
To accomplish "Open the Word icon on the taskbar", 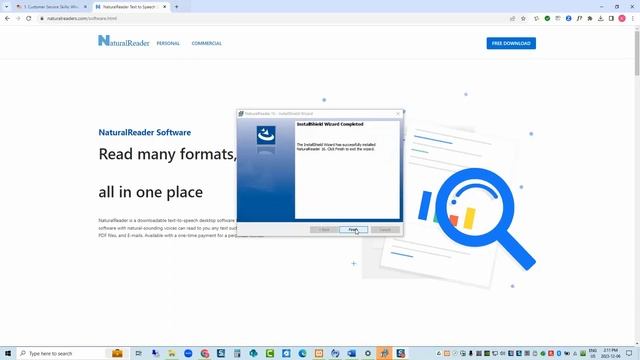I will click(x=351, y=353).
